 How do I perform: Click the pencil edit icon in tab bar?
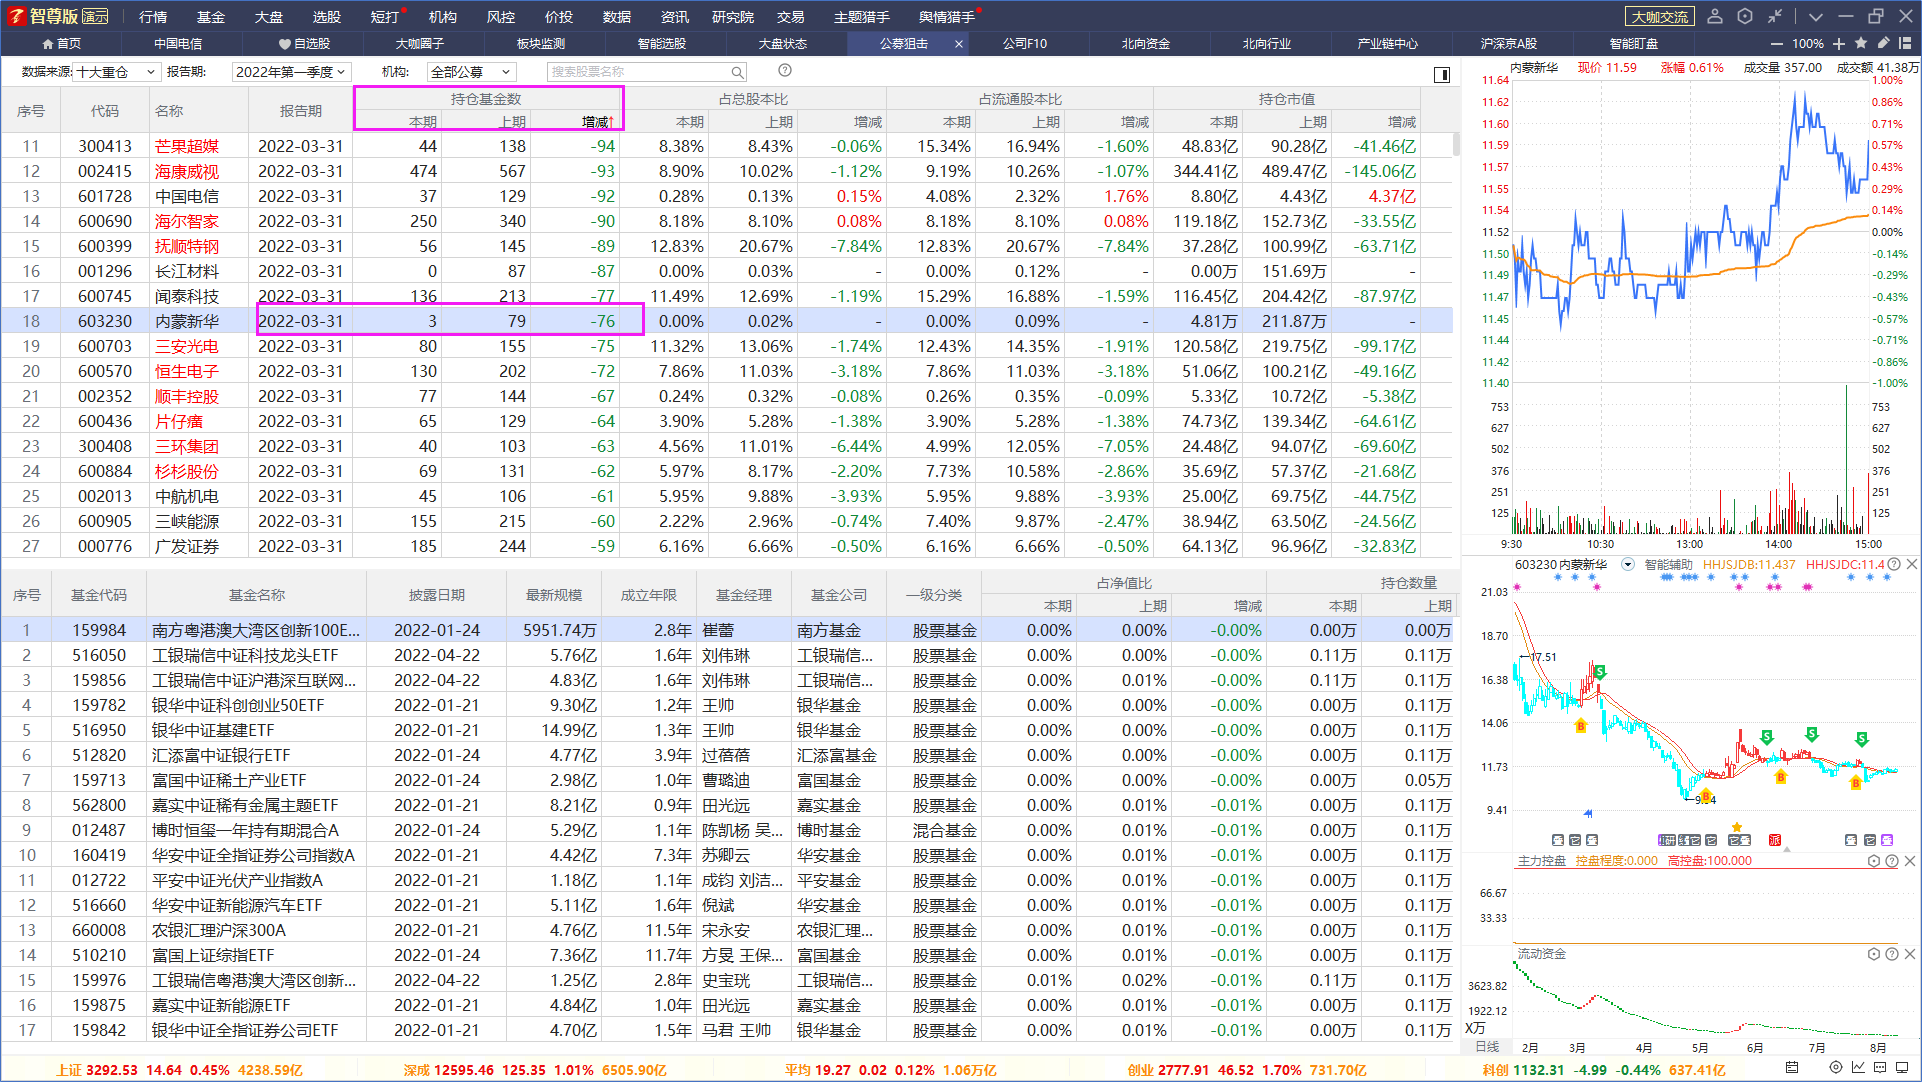[x=1883, y=44]
